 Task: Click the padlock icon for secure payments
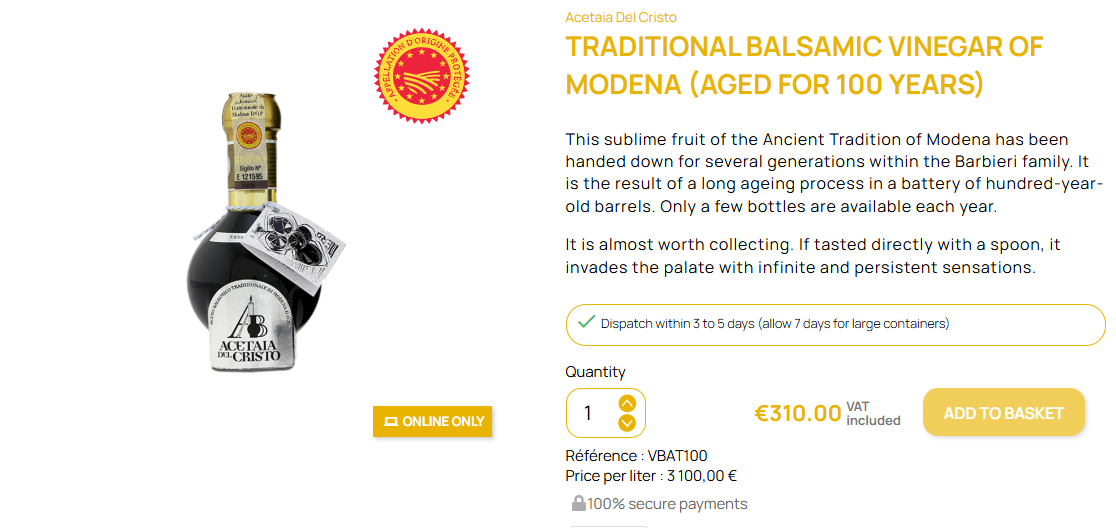pyautogui.click(x=578, y=503)
